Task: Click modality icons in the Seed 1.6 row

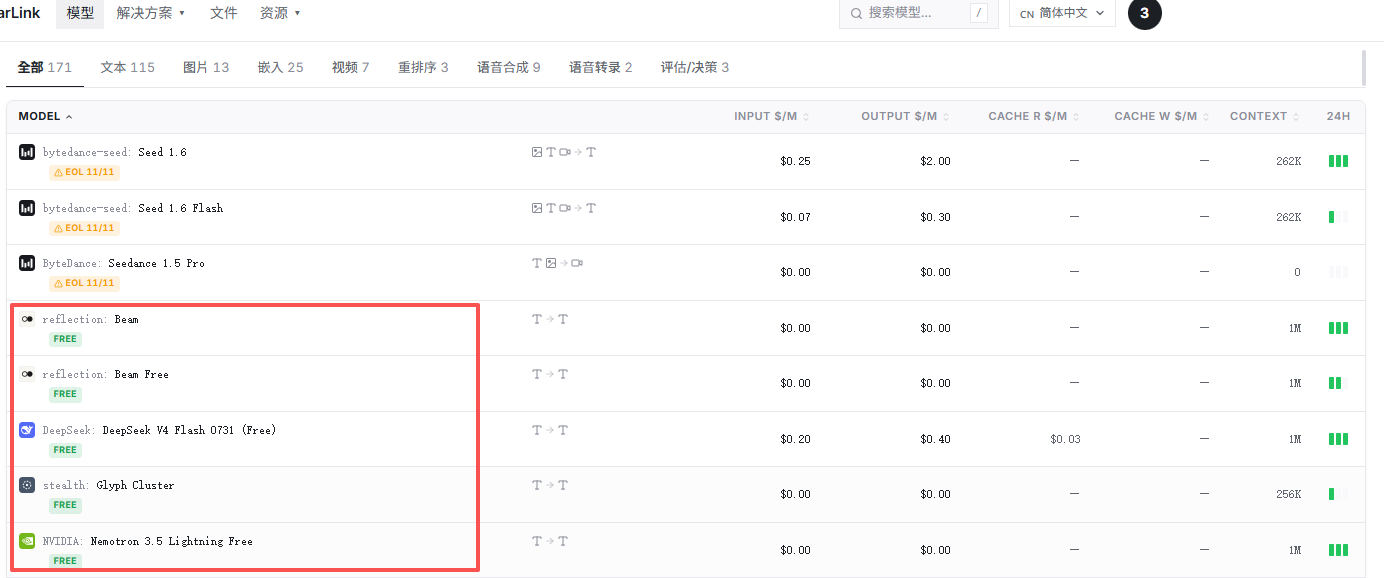Action: [x=564, y=152]
